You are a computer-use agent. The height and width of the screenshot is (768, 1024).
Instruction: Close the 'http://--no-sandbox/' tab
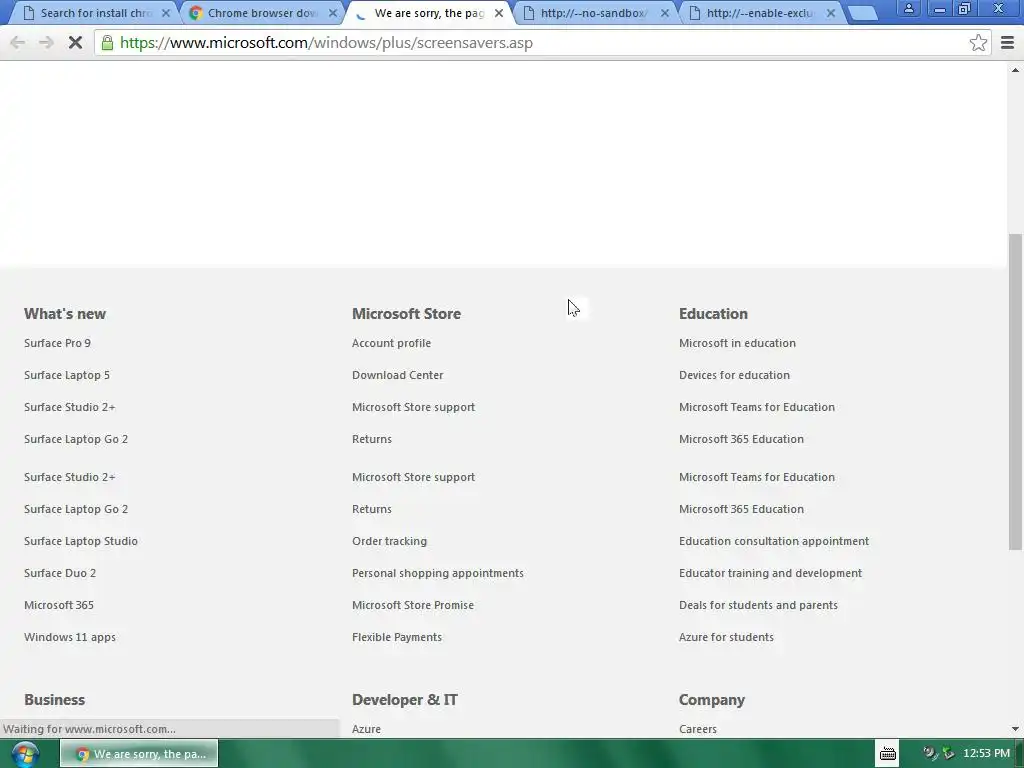tap(665, 13)
